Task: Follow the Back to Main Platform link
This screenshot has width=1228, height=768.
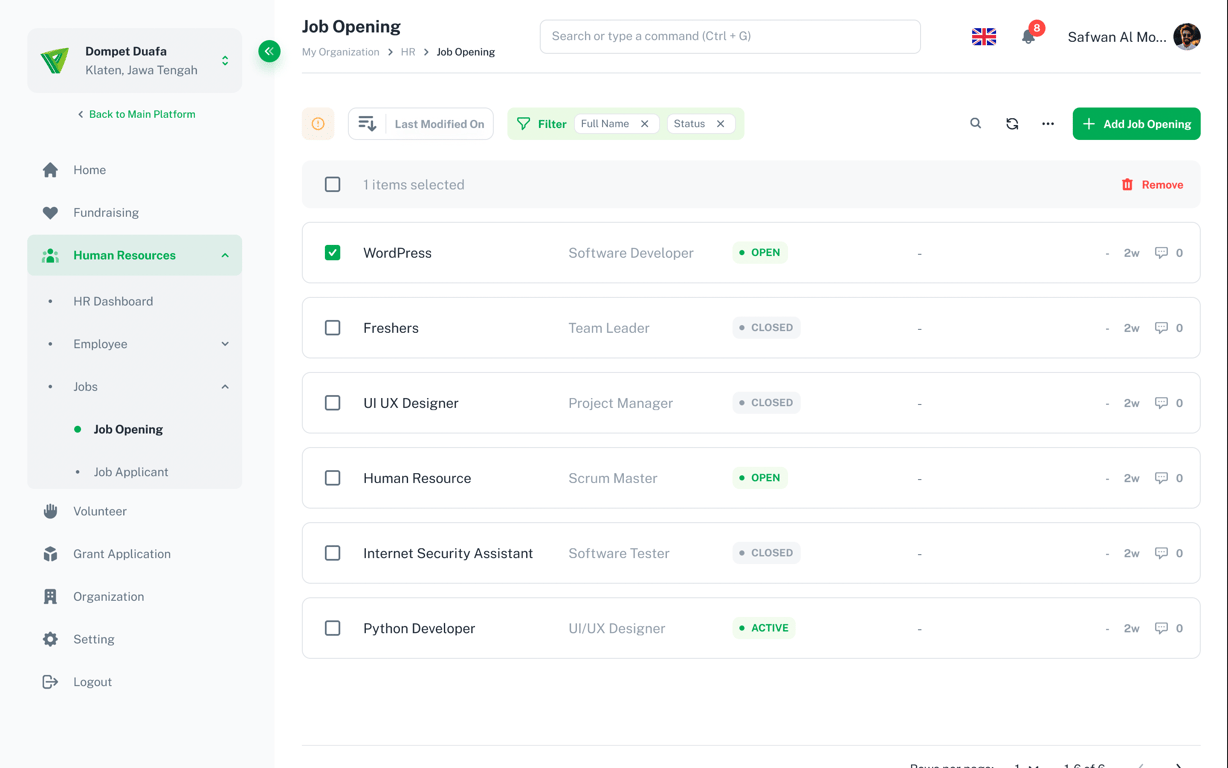Action: coord(136,114)
